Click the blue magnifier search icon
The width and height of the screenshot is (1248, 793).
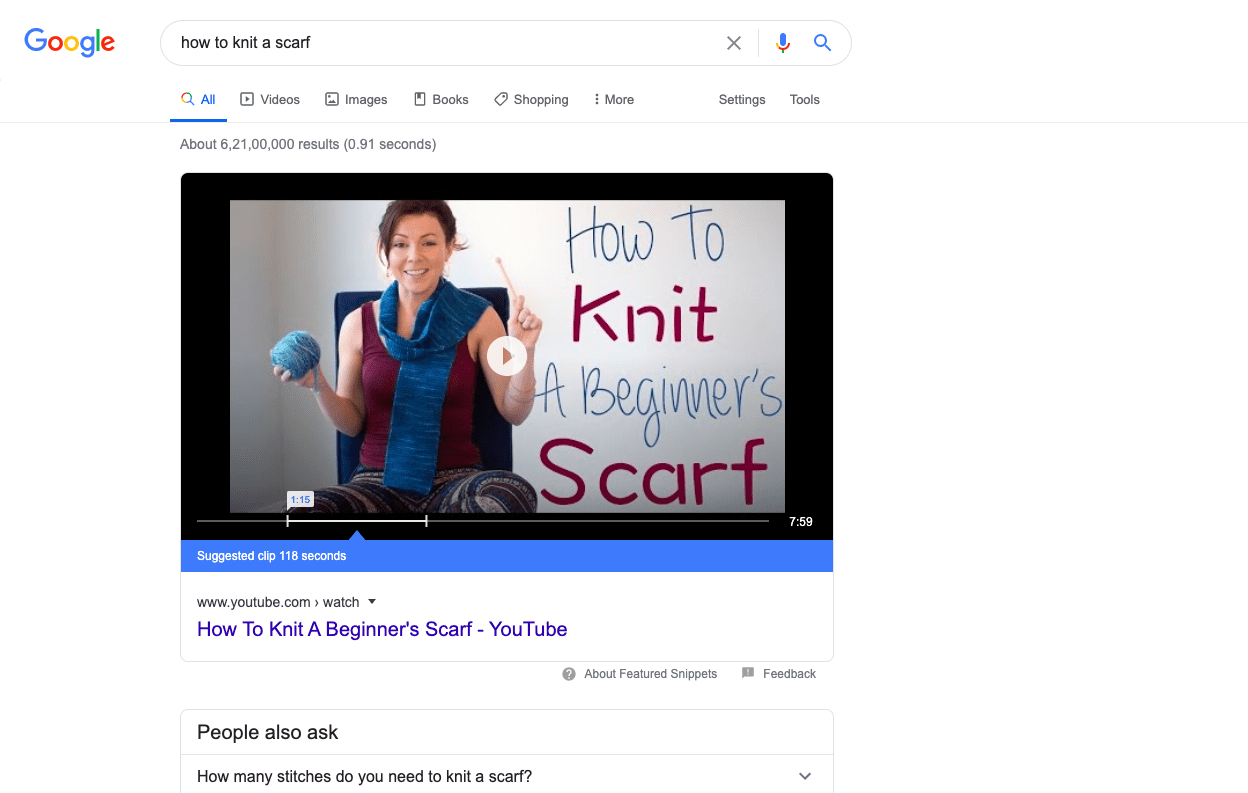click(822, 43)
